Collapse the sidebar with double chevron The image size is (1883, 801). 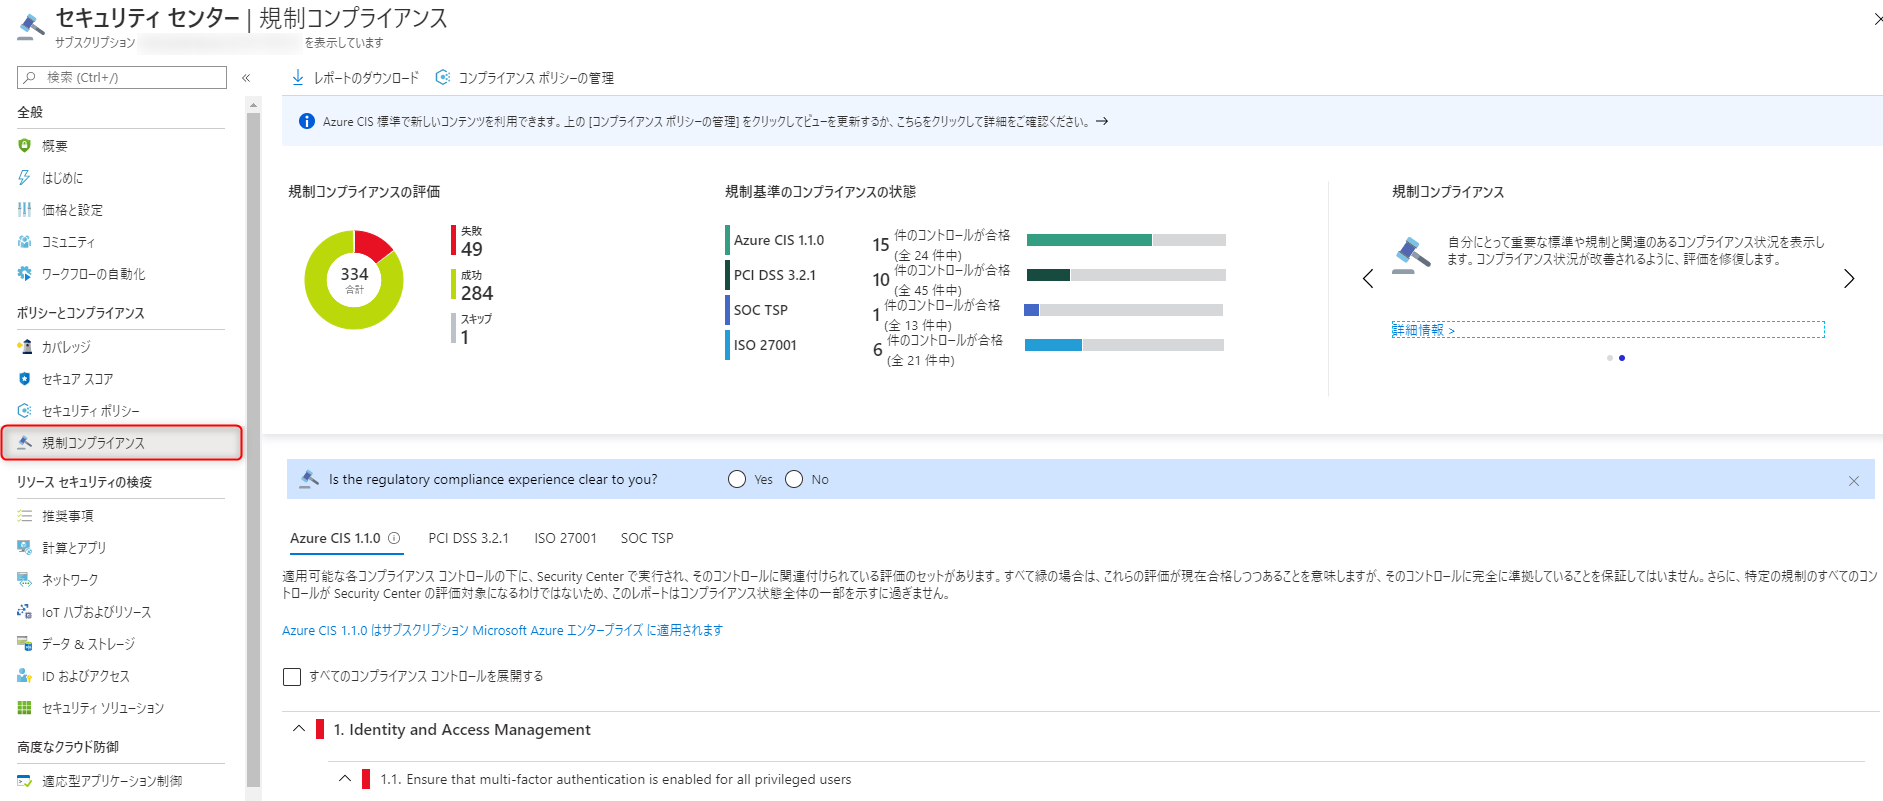246,77
